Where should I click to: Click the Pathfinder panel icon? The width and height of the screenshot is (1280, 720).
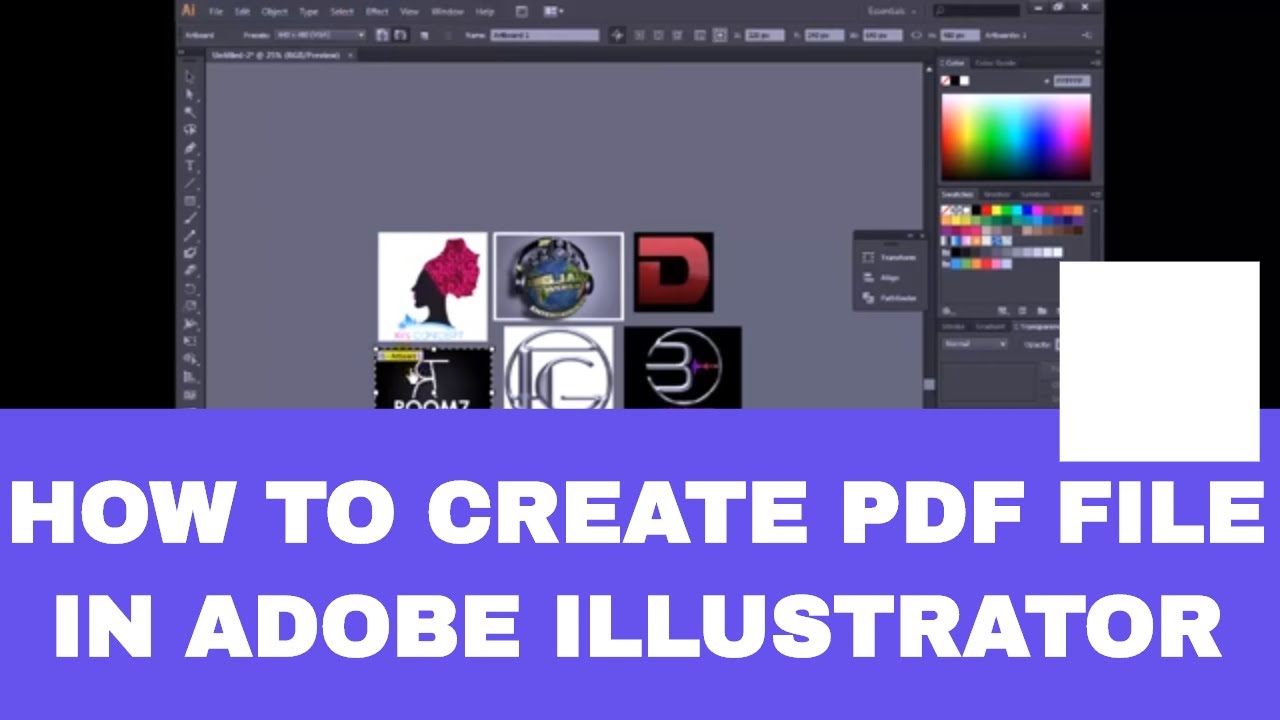tap(868, 298)
